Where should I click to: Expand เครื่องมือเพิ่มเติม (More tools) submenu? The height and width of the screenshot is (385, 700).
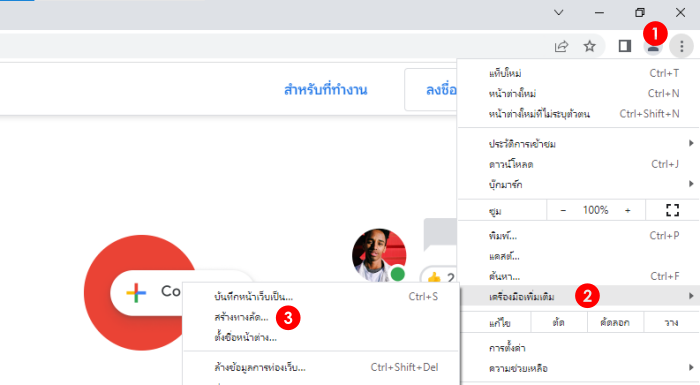(579, 296)
